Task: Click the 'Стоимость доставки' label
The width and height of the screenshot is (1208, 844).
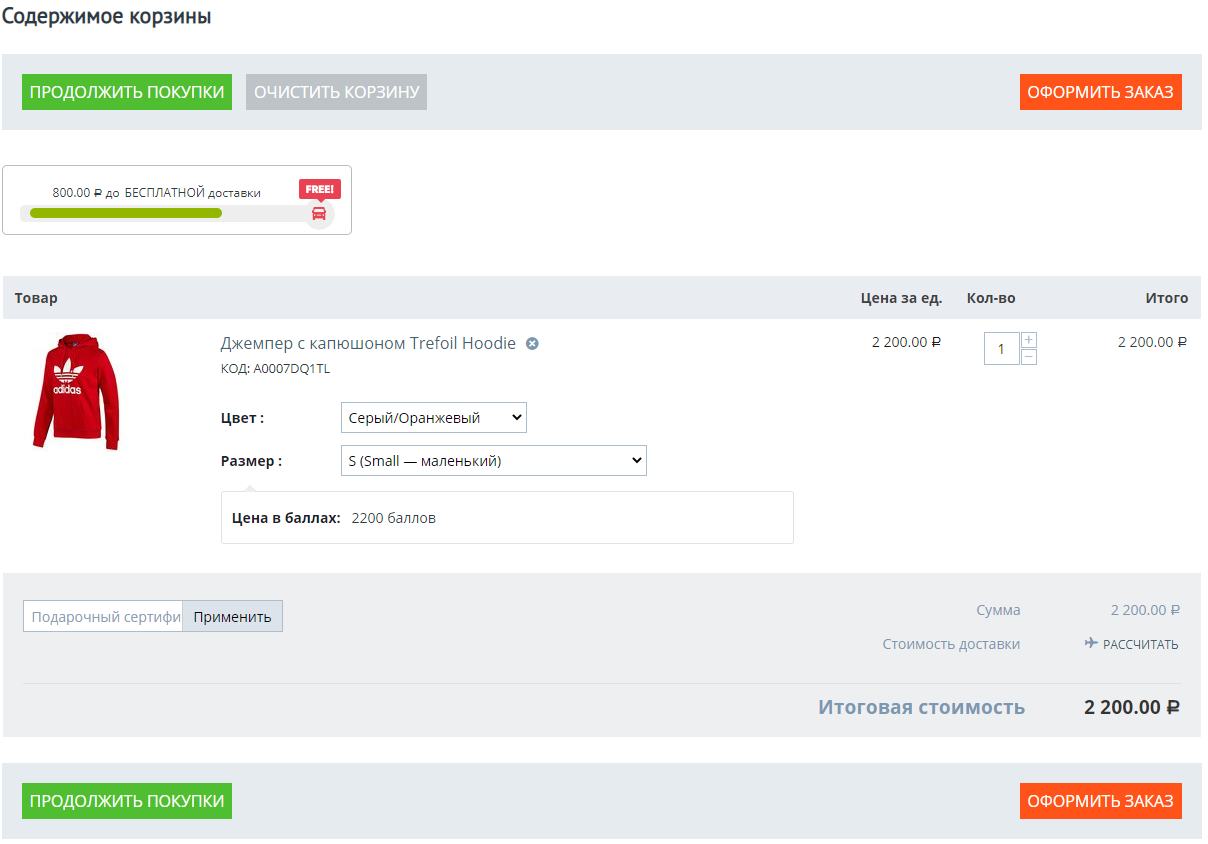Action: click(951, 644)
